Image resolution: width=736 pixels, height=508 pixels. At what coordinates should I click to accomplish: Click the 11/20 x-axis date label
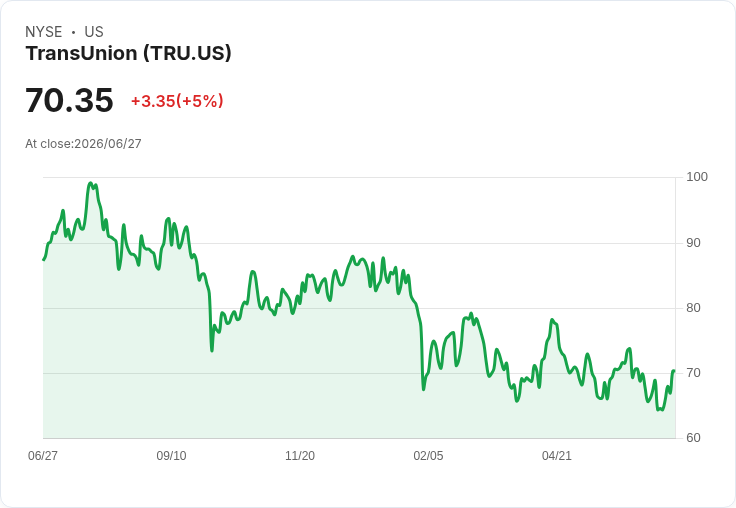[x=300, y=455]
